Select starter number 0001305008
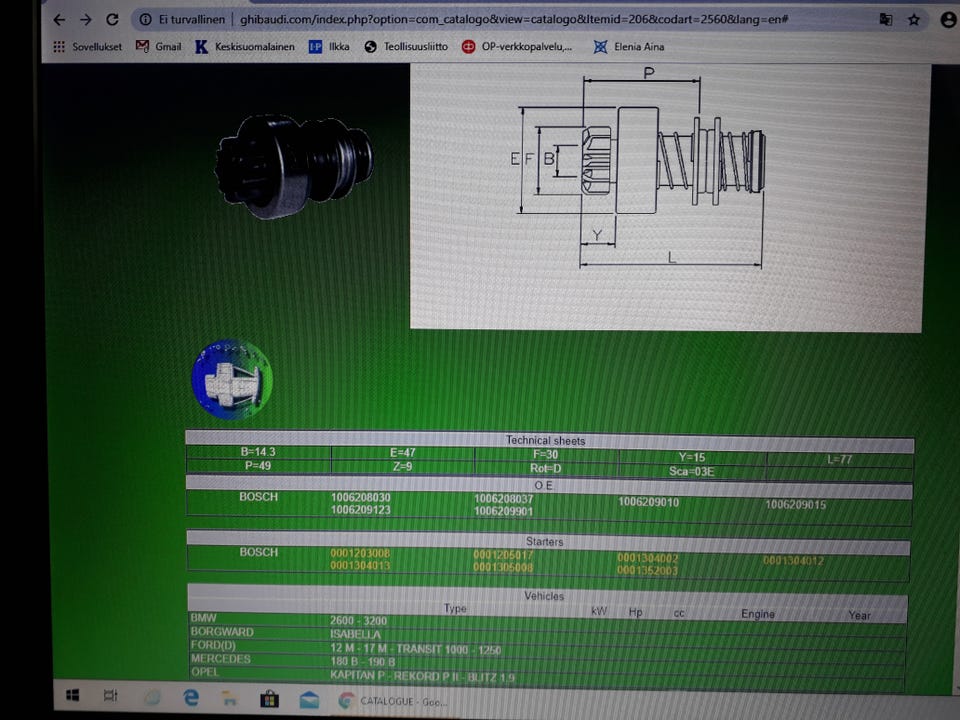 [x=503, y=568]
